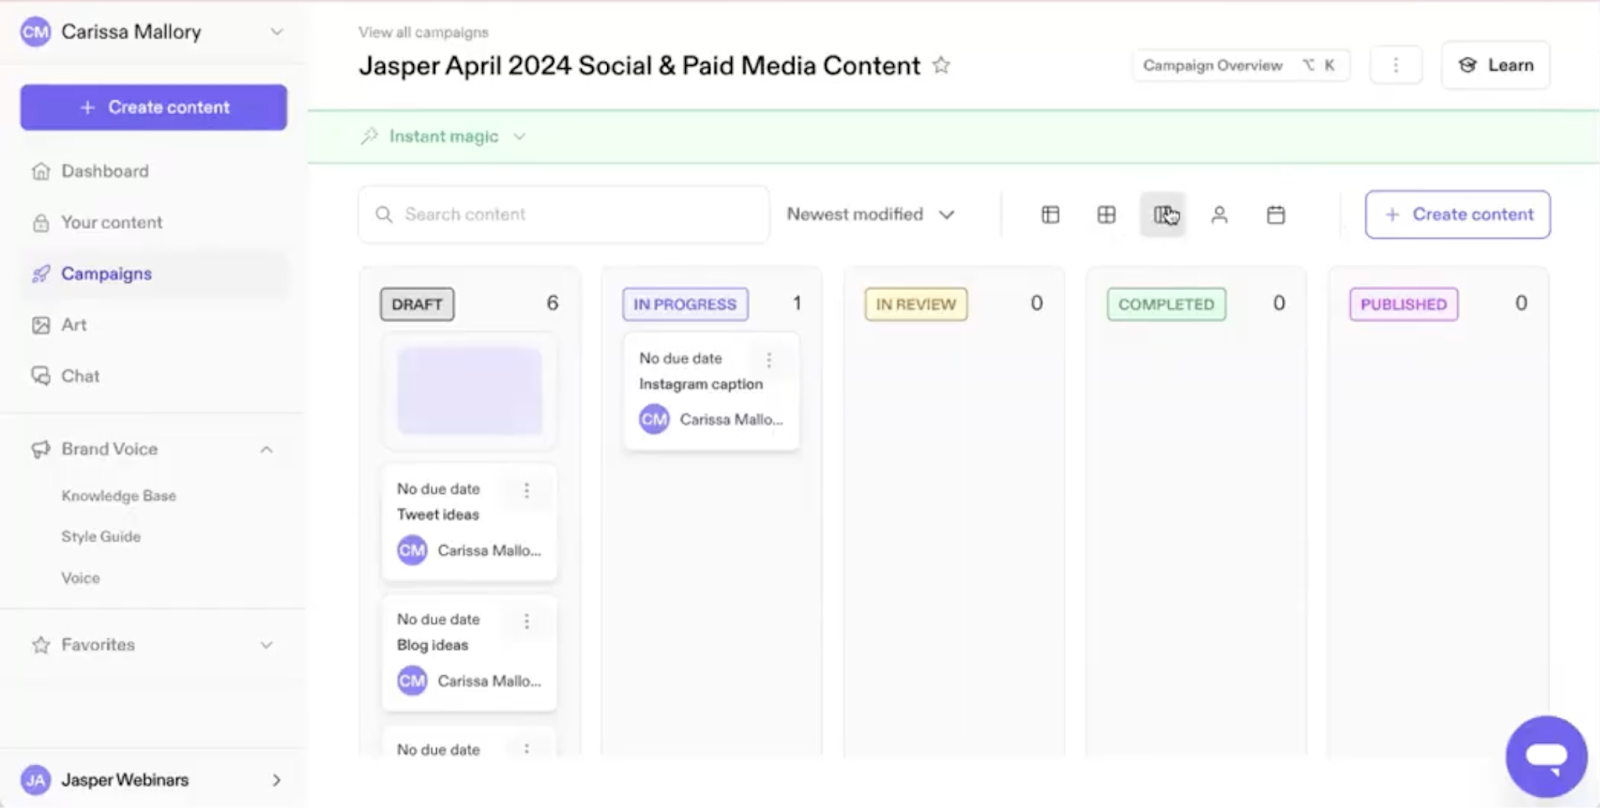Open Knowledge Base under Brand Voice
The image size is (1600, 808).
118,496
